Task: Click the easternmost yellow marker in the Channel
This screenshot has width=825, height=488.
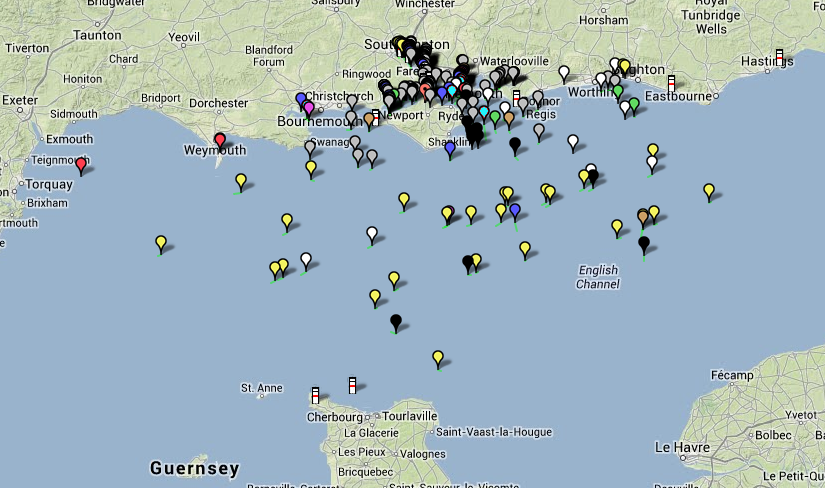Action: point(709,193)
